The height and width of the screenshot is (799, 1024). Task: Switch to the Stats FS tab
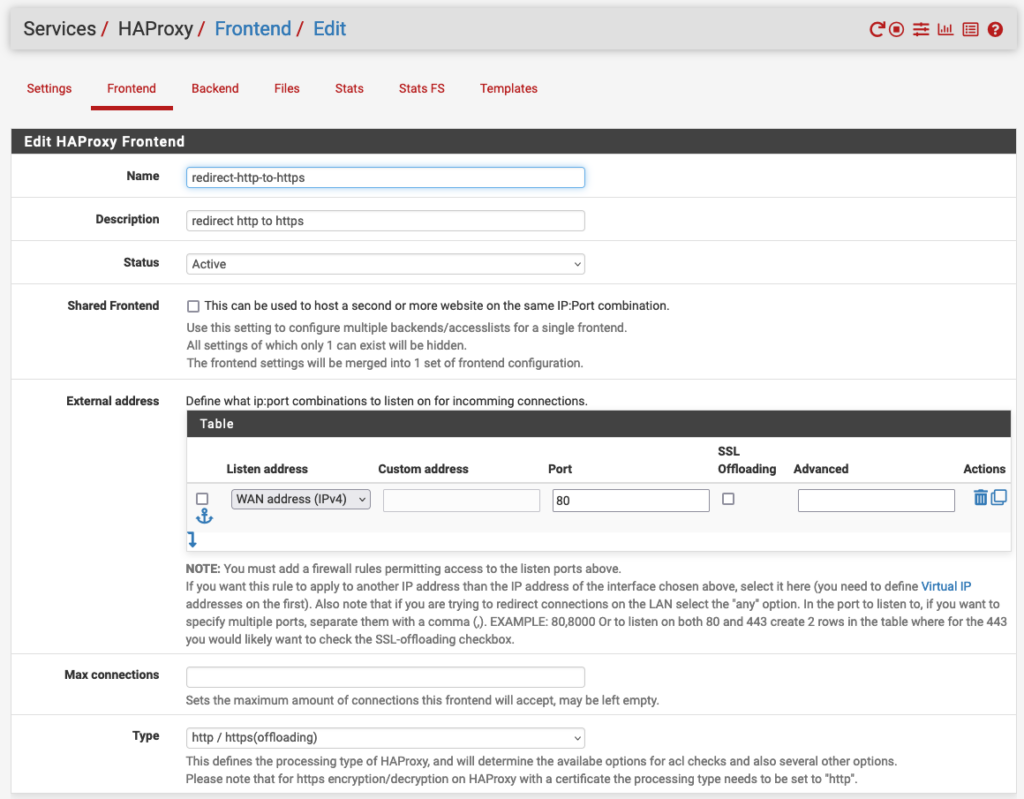pos(421,89)
